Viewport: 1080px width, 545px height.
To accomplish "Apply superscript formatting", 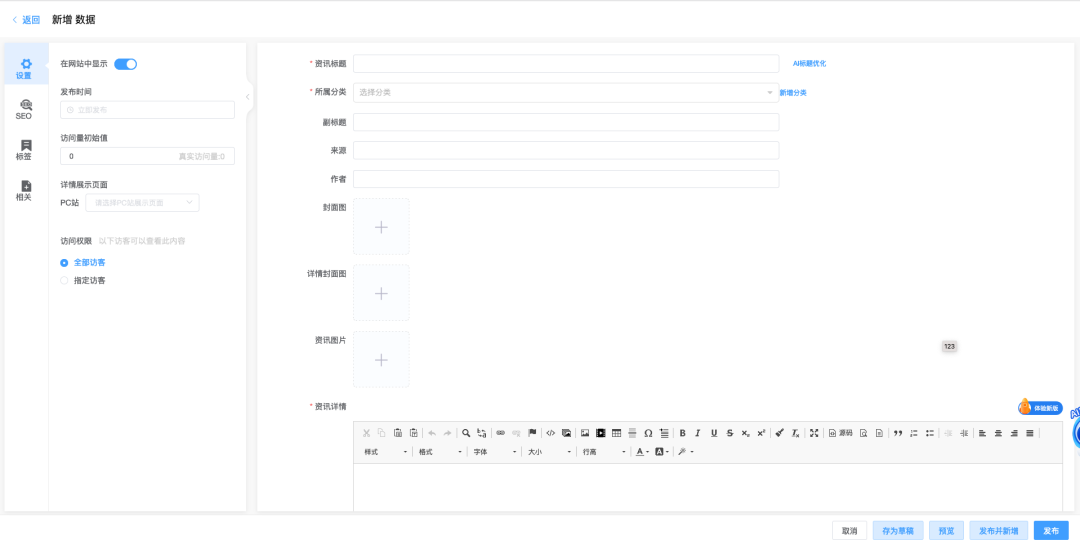I will coord(761,433).
